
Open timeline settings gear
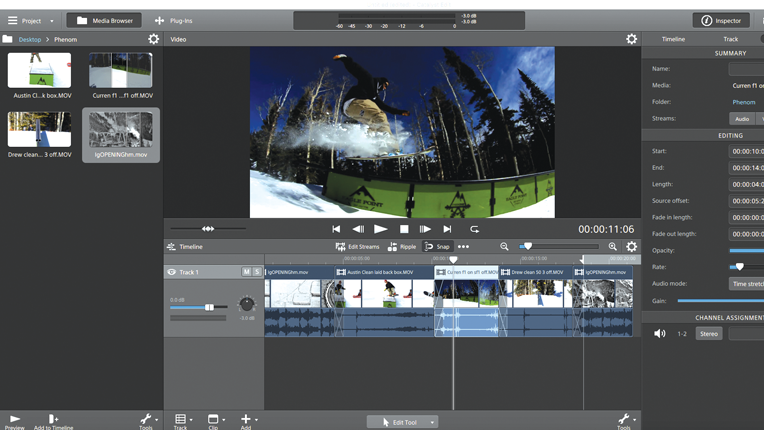pyautogui.click(x=631, y=247)
